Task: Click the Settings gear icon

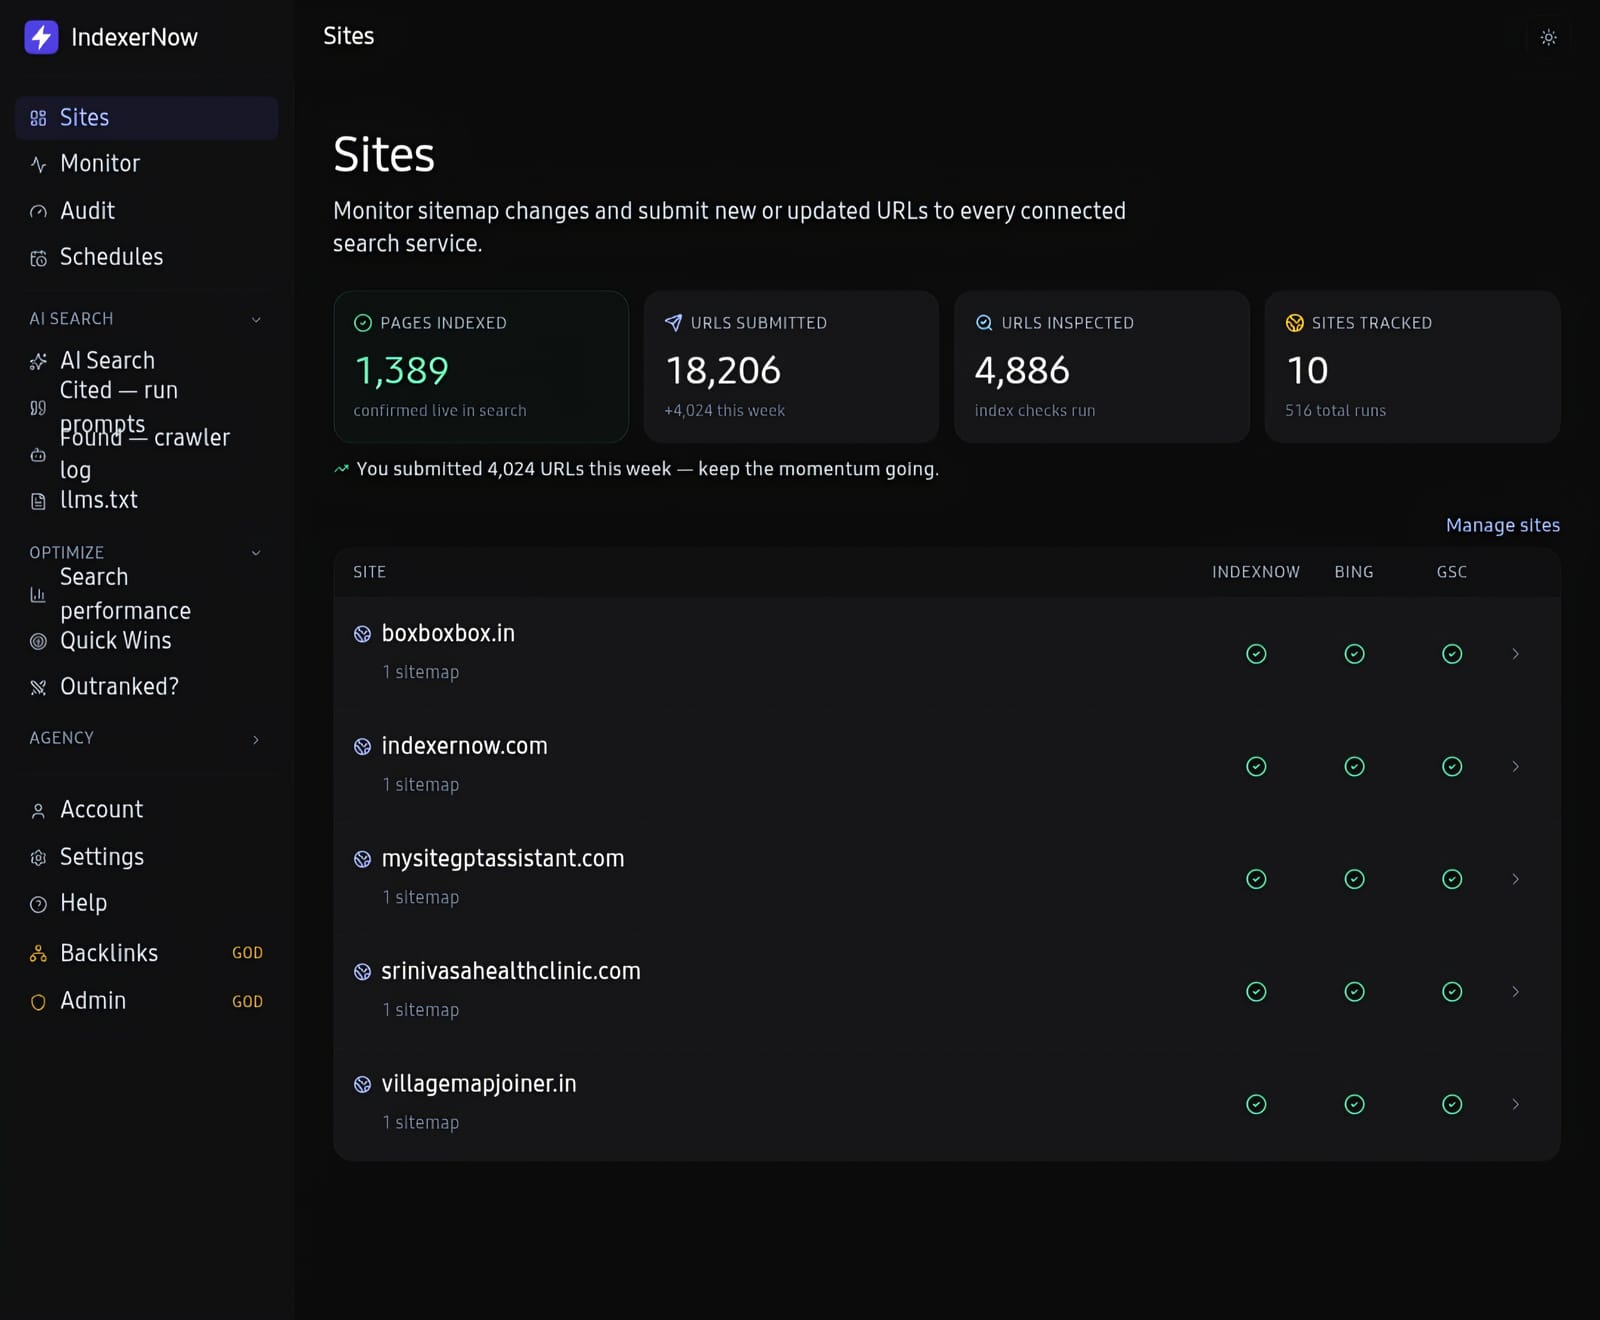Action: tap(38, 858)
